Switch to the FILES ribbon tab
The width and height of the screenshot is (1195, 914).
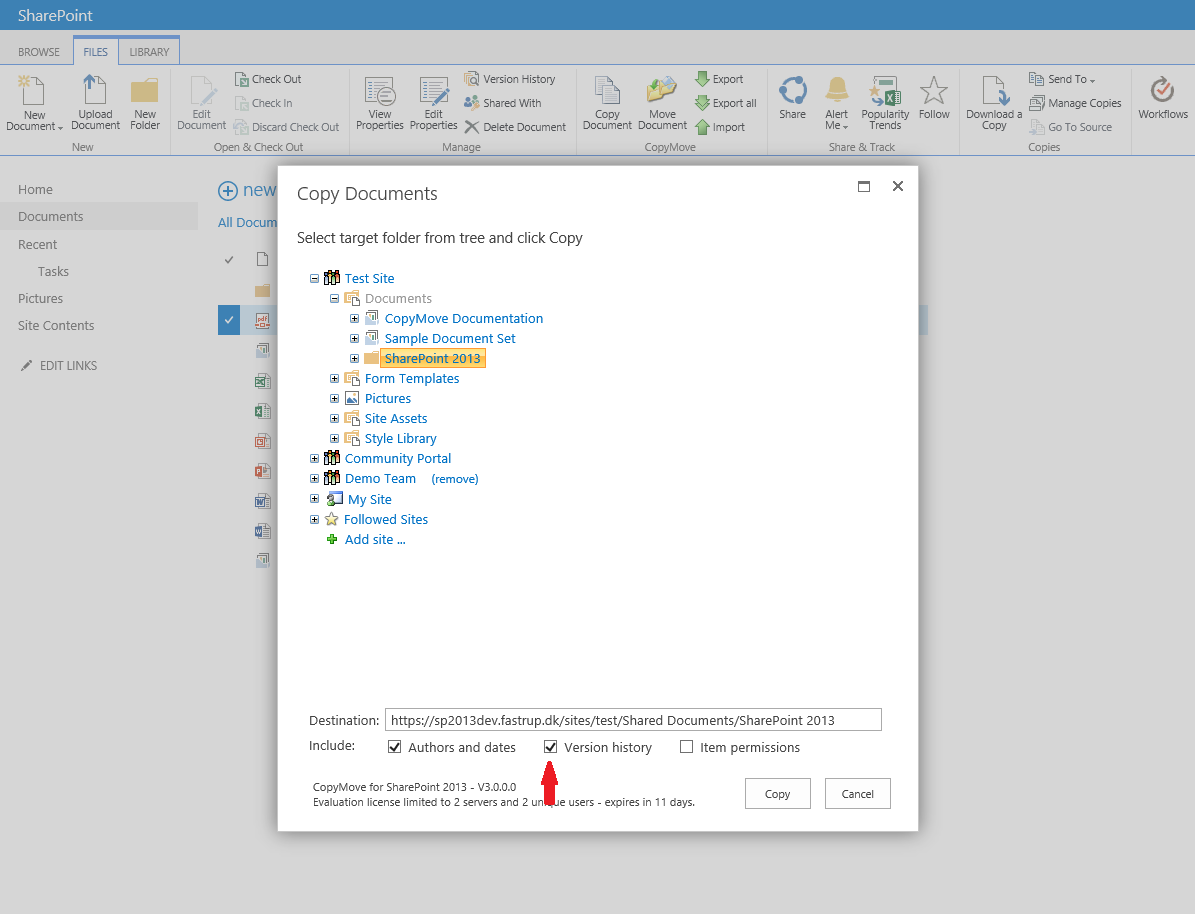pos(95,52)
